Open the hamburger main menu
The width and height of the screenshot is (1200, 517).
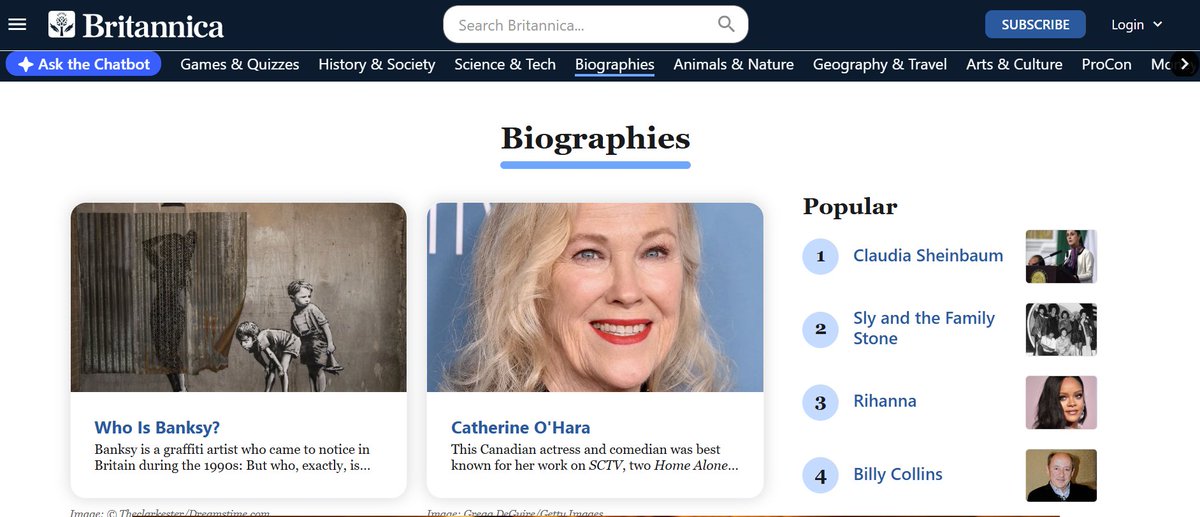[17, 24]
